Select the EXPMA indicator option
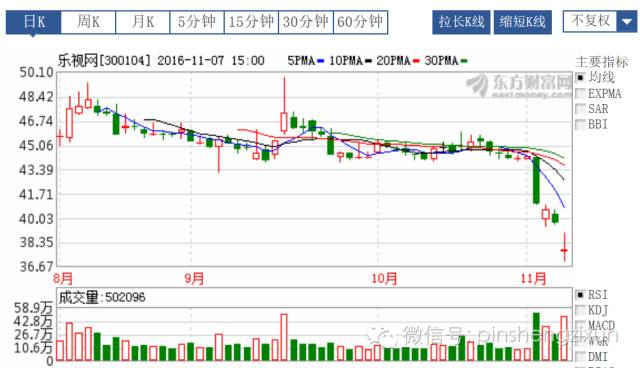 click(580, 93)
